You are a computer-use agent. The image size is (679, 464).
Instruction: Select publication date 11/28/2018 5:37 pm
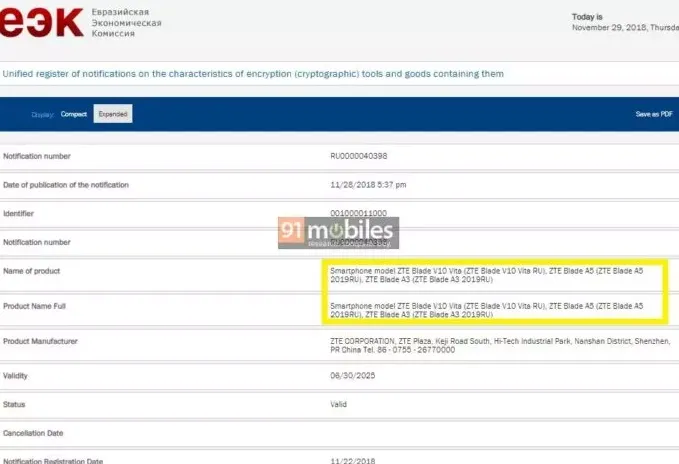click(x=368, y=185)
